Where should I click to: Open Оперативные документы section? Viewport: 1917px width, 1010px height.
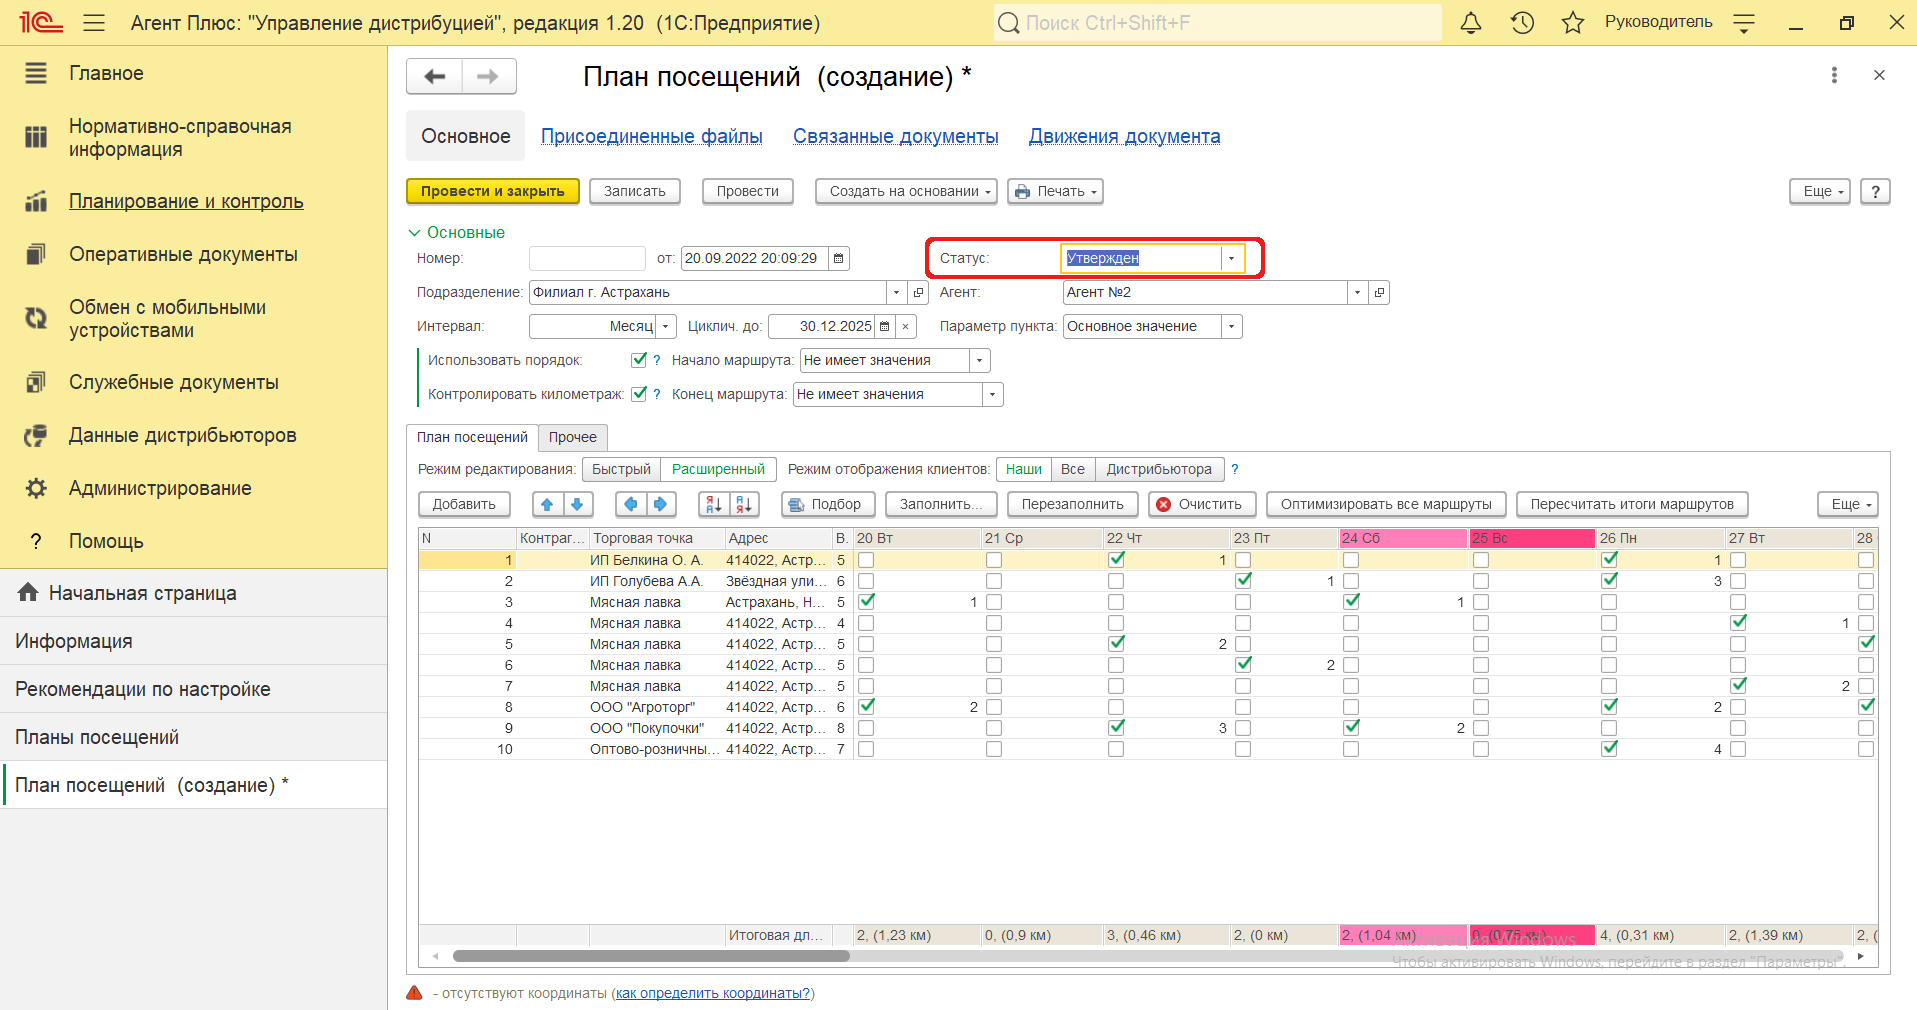tap(183, 254)
